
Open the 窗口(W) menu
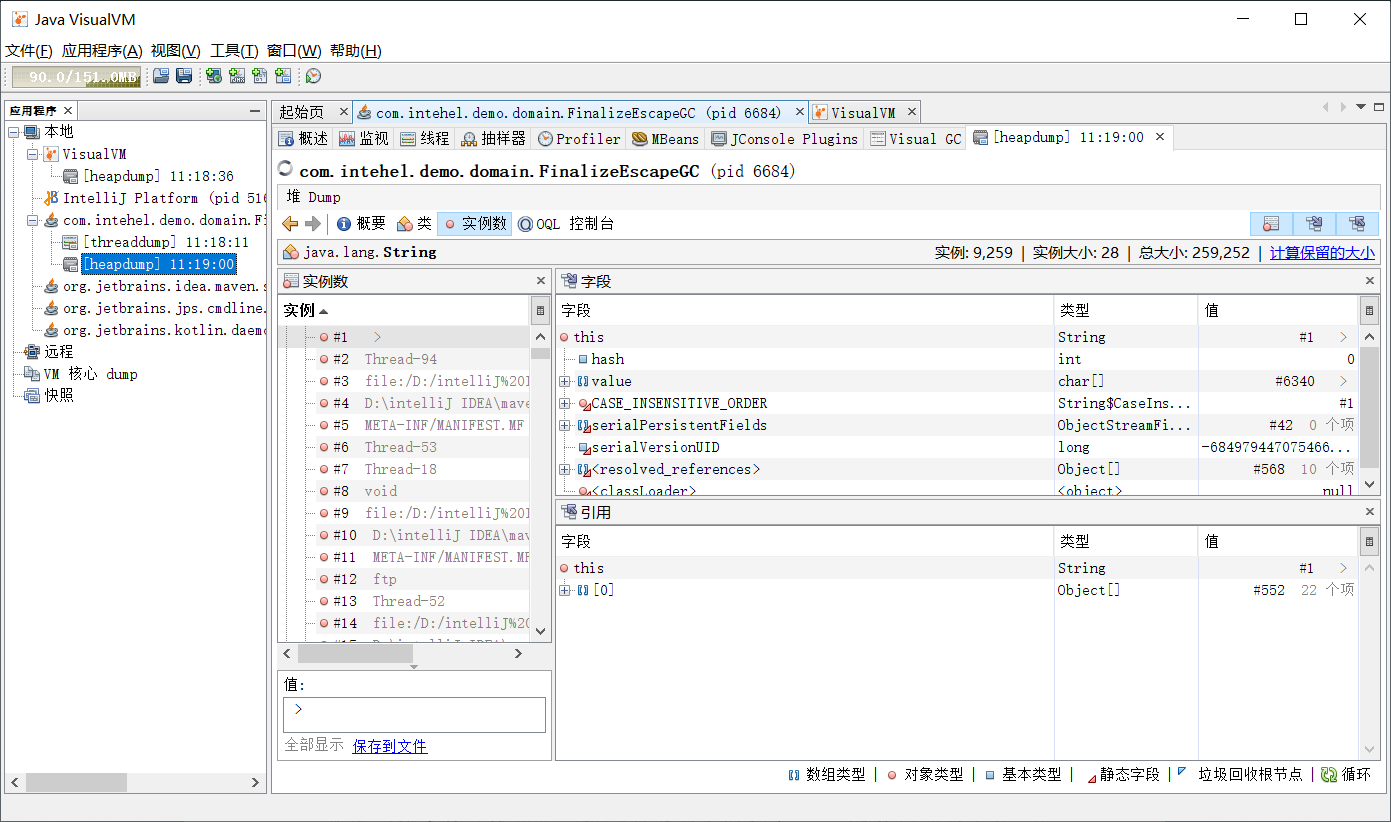[294, 51]
